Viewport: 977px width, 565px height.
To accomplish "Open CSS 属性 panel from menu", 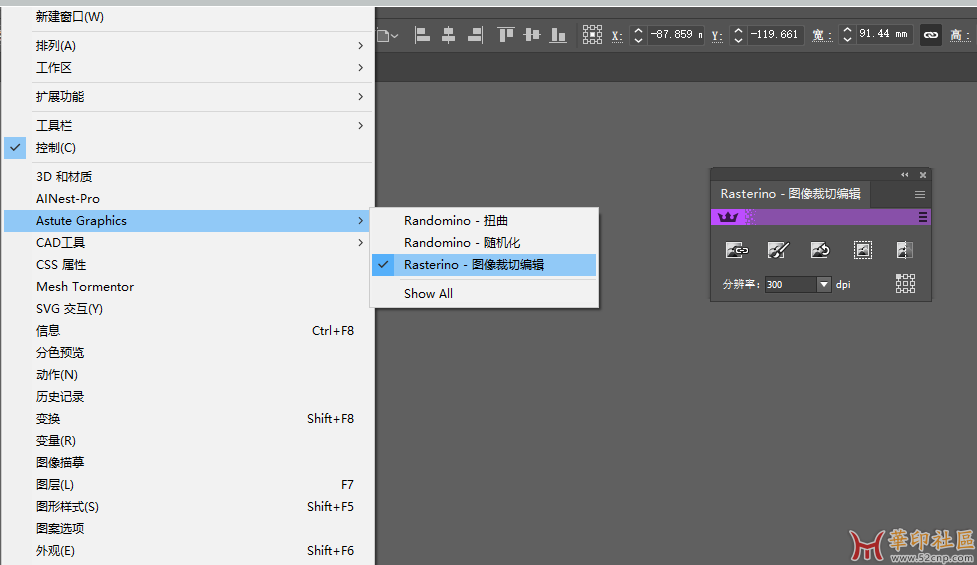I will pyautogui.click(x=188, y=265).
